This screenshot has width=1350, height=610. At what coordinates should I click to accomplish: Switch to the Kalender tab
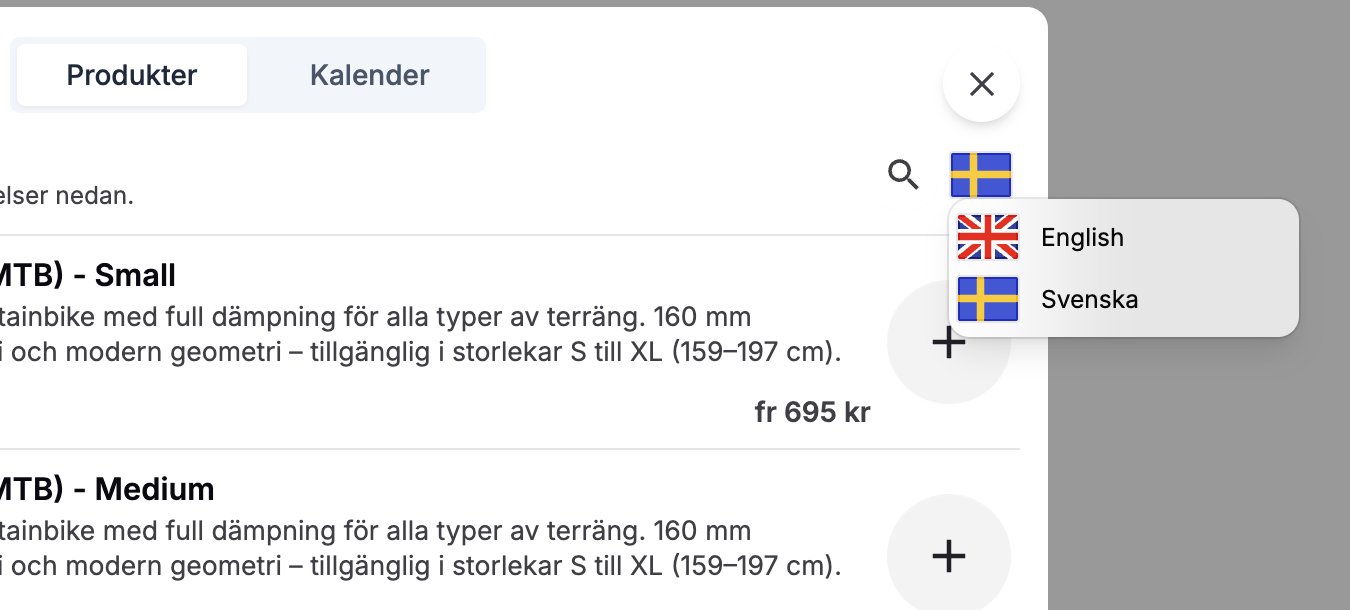[x=369, y=75]
